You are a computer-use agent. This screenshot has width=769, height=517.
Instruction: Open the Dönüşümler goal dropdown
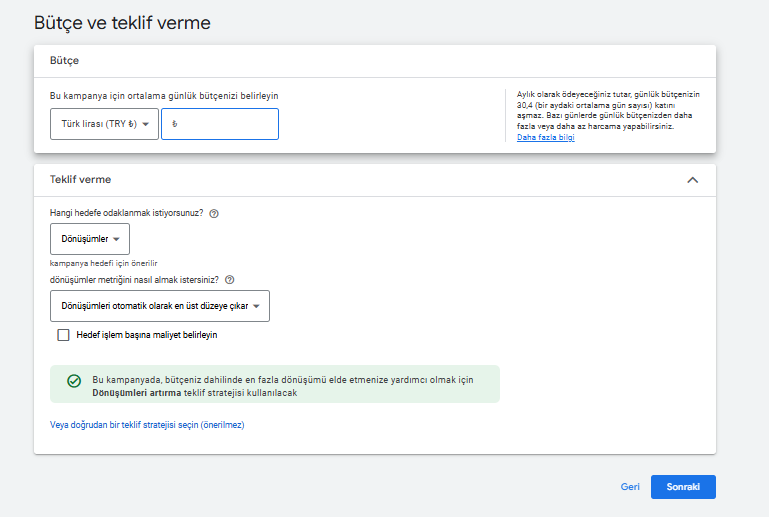pos(90,239)
